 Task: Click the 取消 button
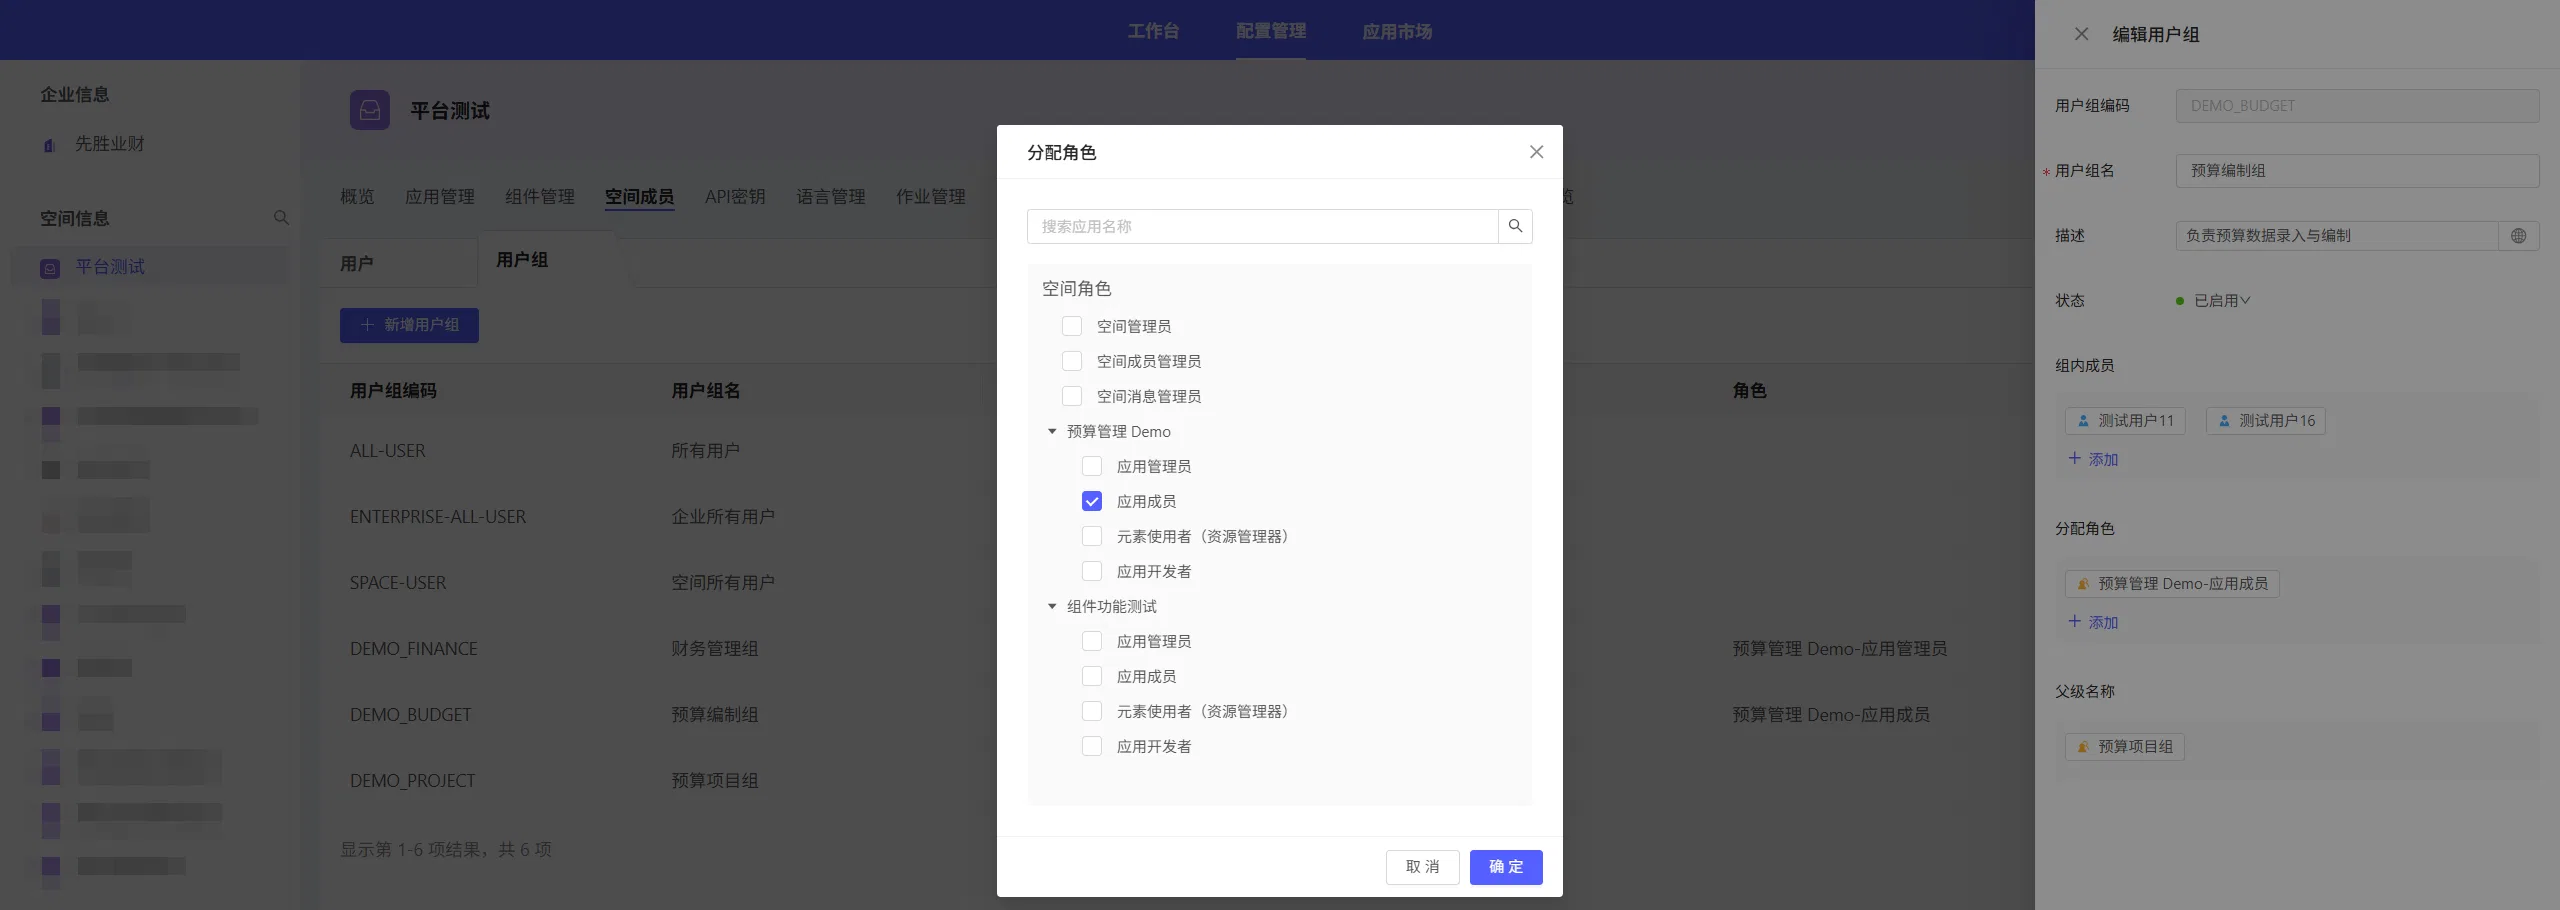(1423, 867)
